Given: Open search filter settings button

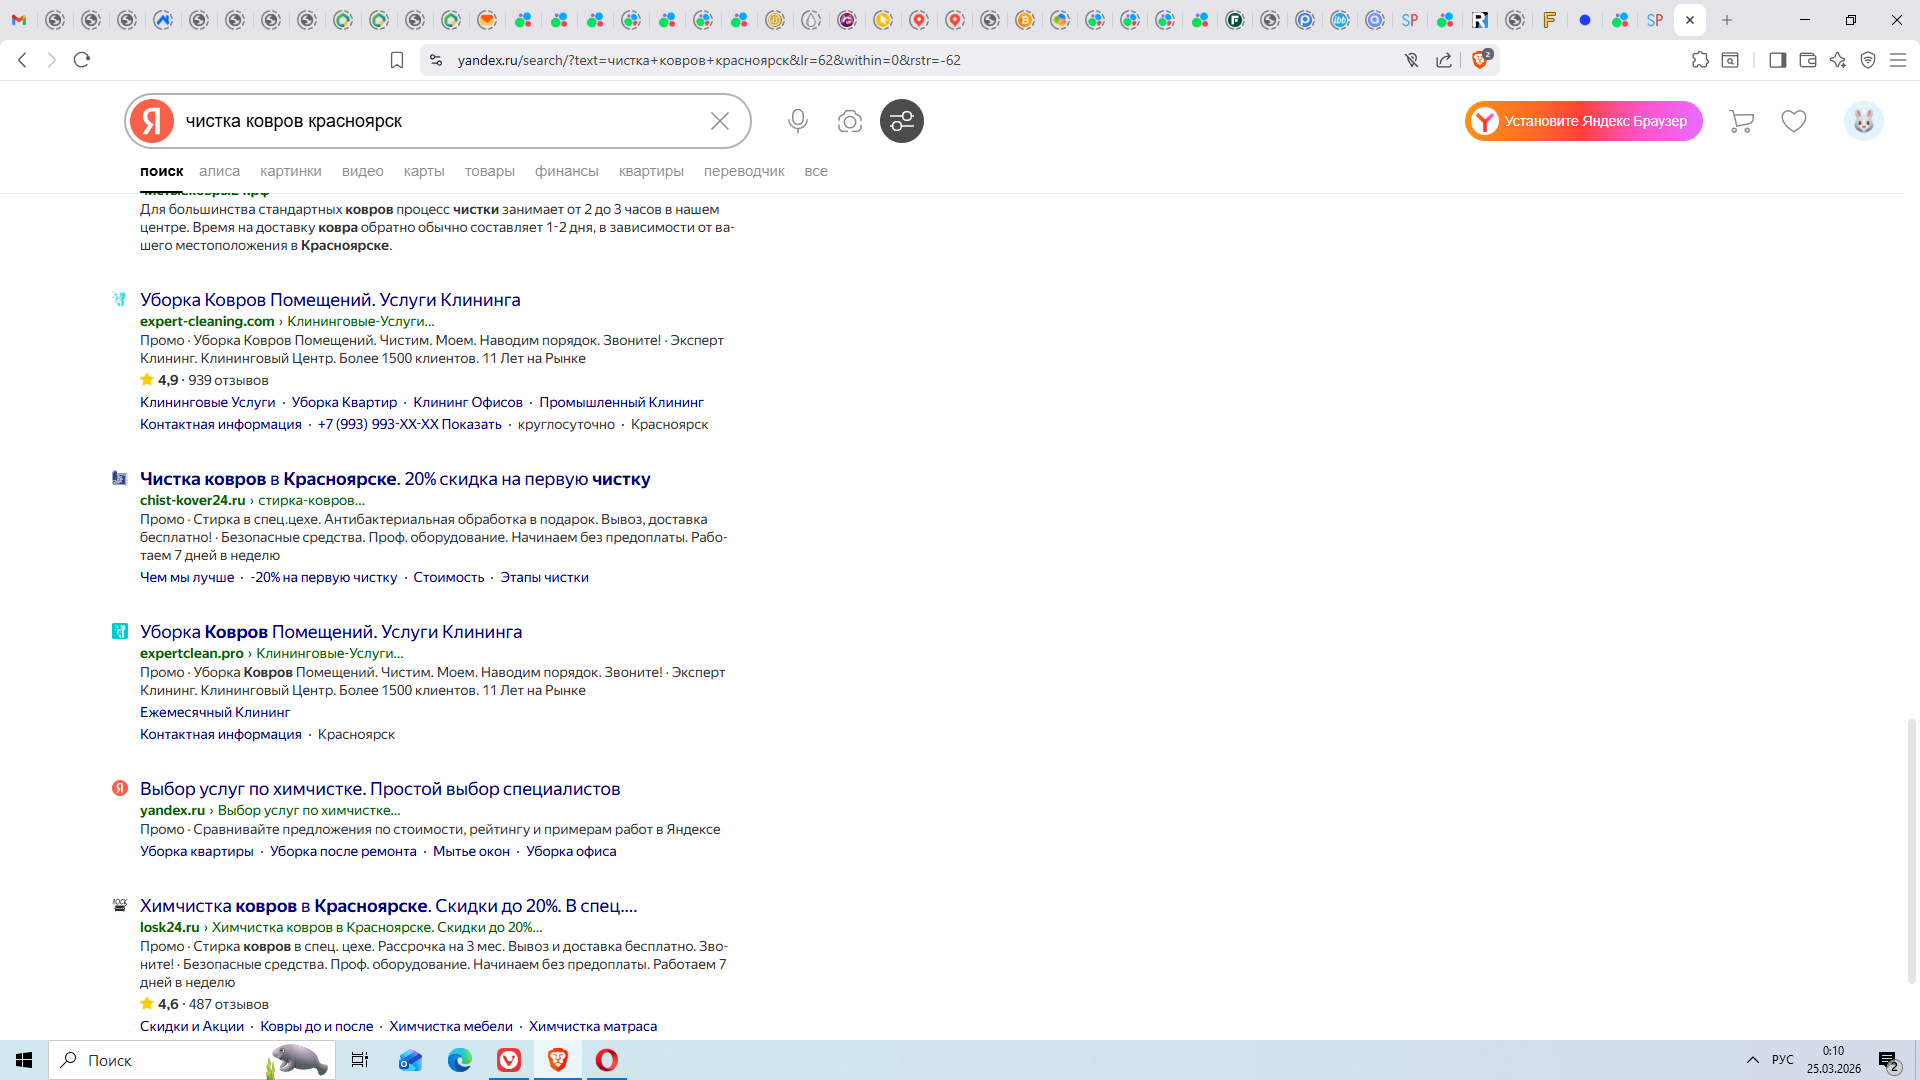Looking at the screenshot, I should coord(901,121).
